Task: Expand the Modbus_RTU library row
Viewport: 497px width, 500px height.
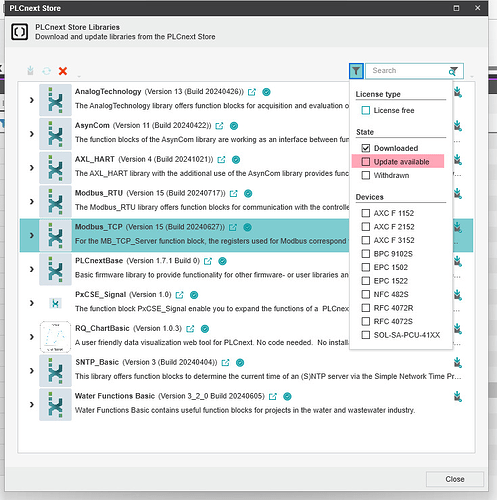Action: click(x=32, y=202)
